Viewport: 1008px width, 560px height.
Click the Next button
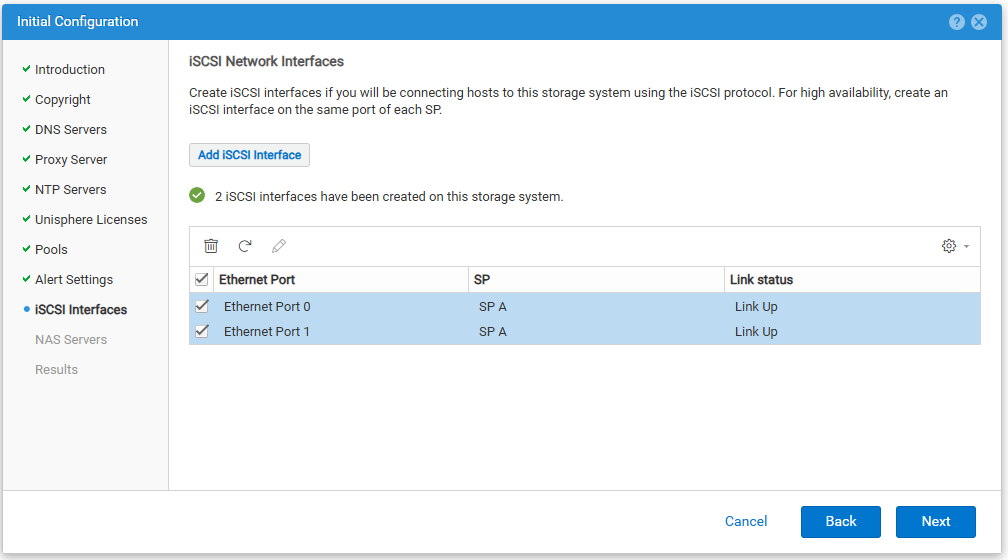pos(935,521)
